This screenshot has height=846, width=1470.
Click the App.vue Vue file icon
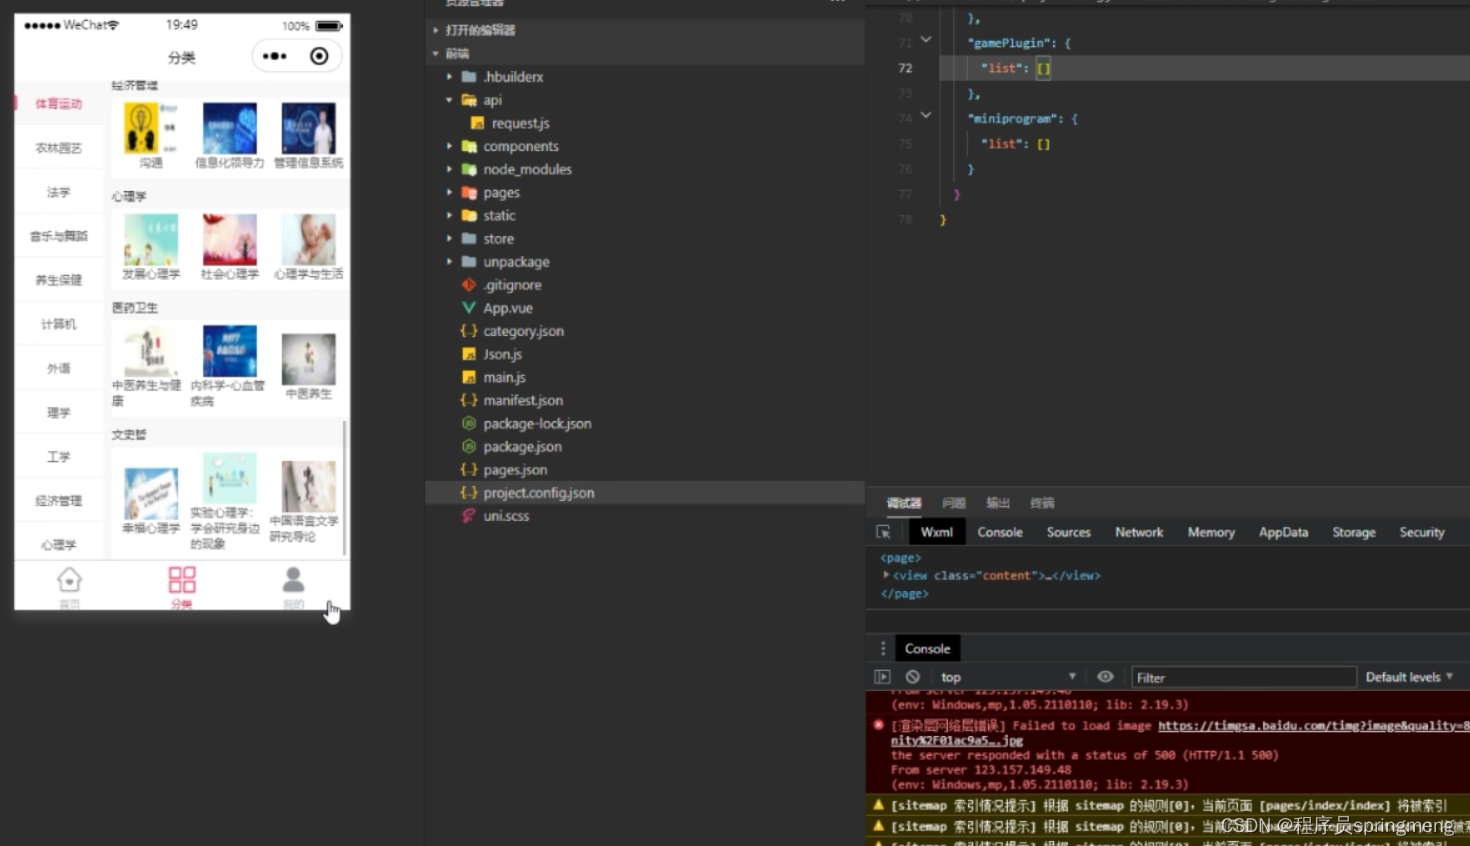pyautogui.click(x=468, y=308)
